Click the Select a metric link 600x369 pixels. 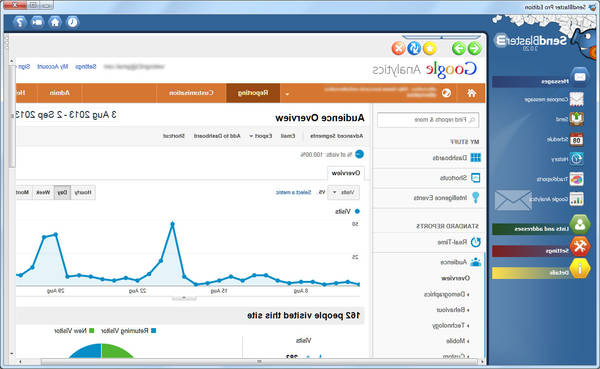(293, 192)
